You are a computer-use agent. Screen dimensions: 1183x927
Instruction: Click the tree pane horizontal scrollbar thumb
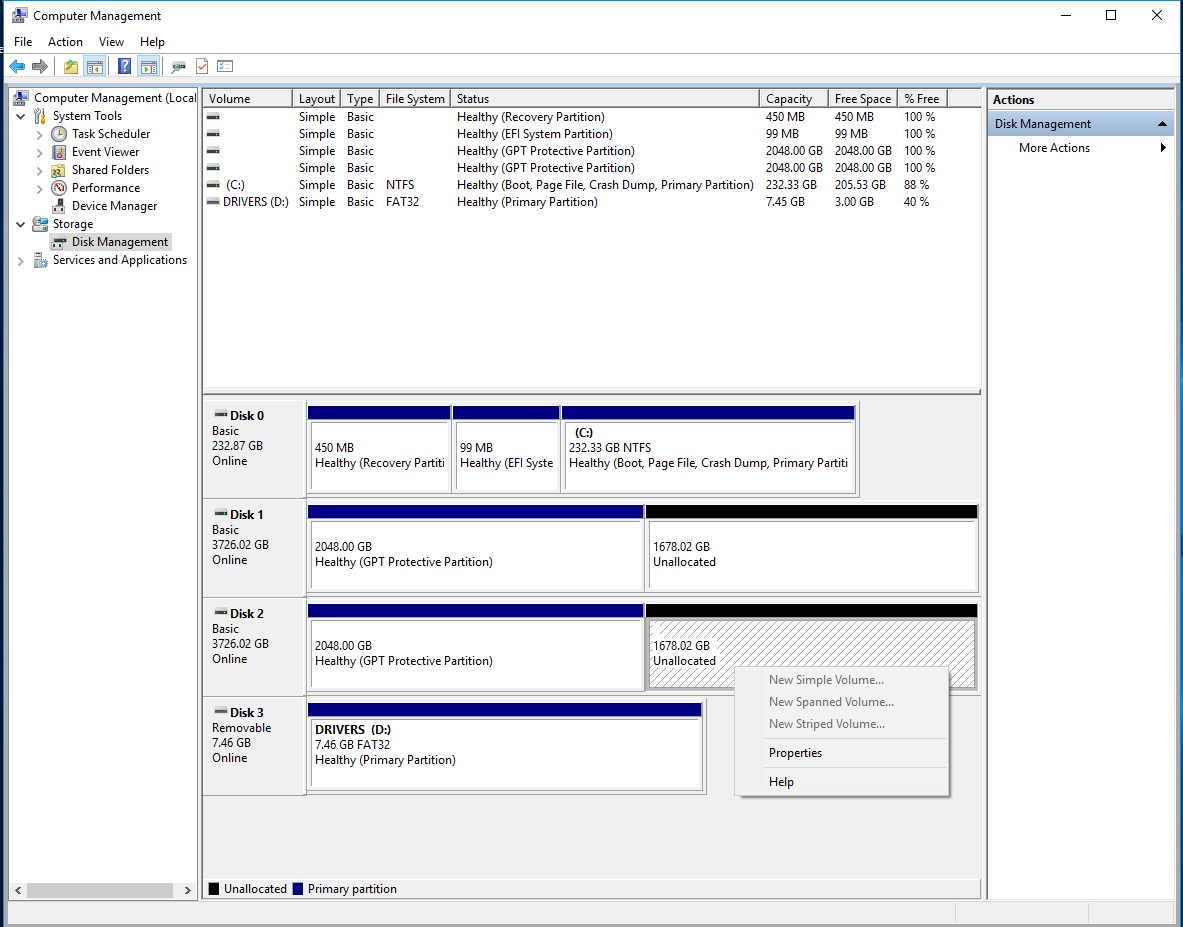tap(100, 890)
